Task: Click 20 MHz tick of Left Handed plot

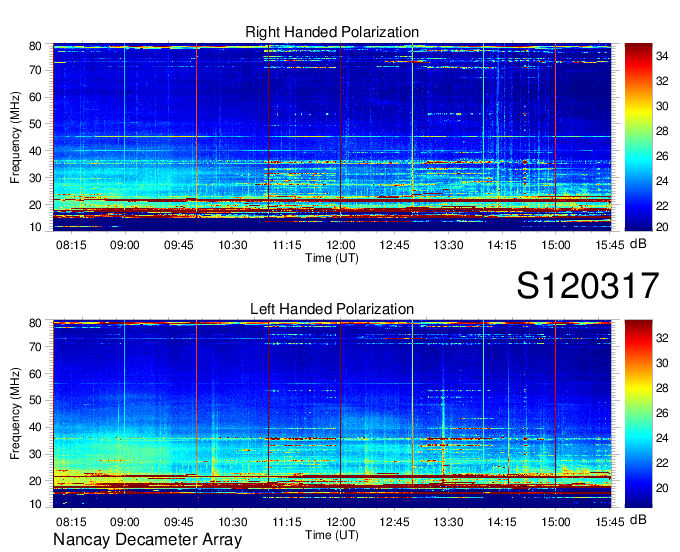Action: coord(35,481)
